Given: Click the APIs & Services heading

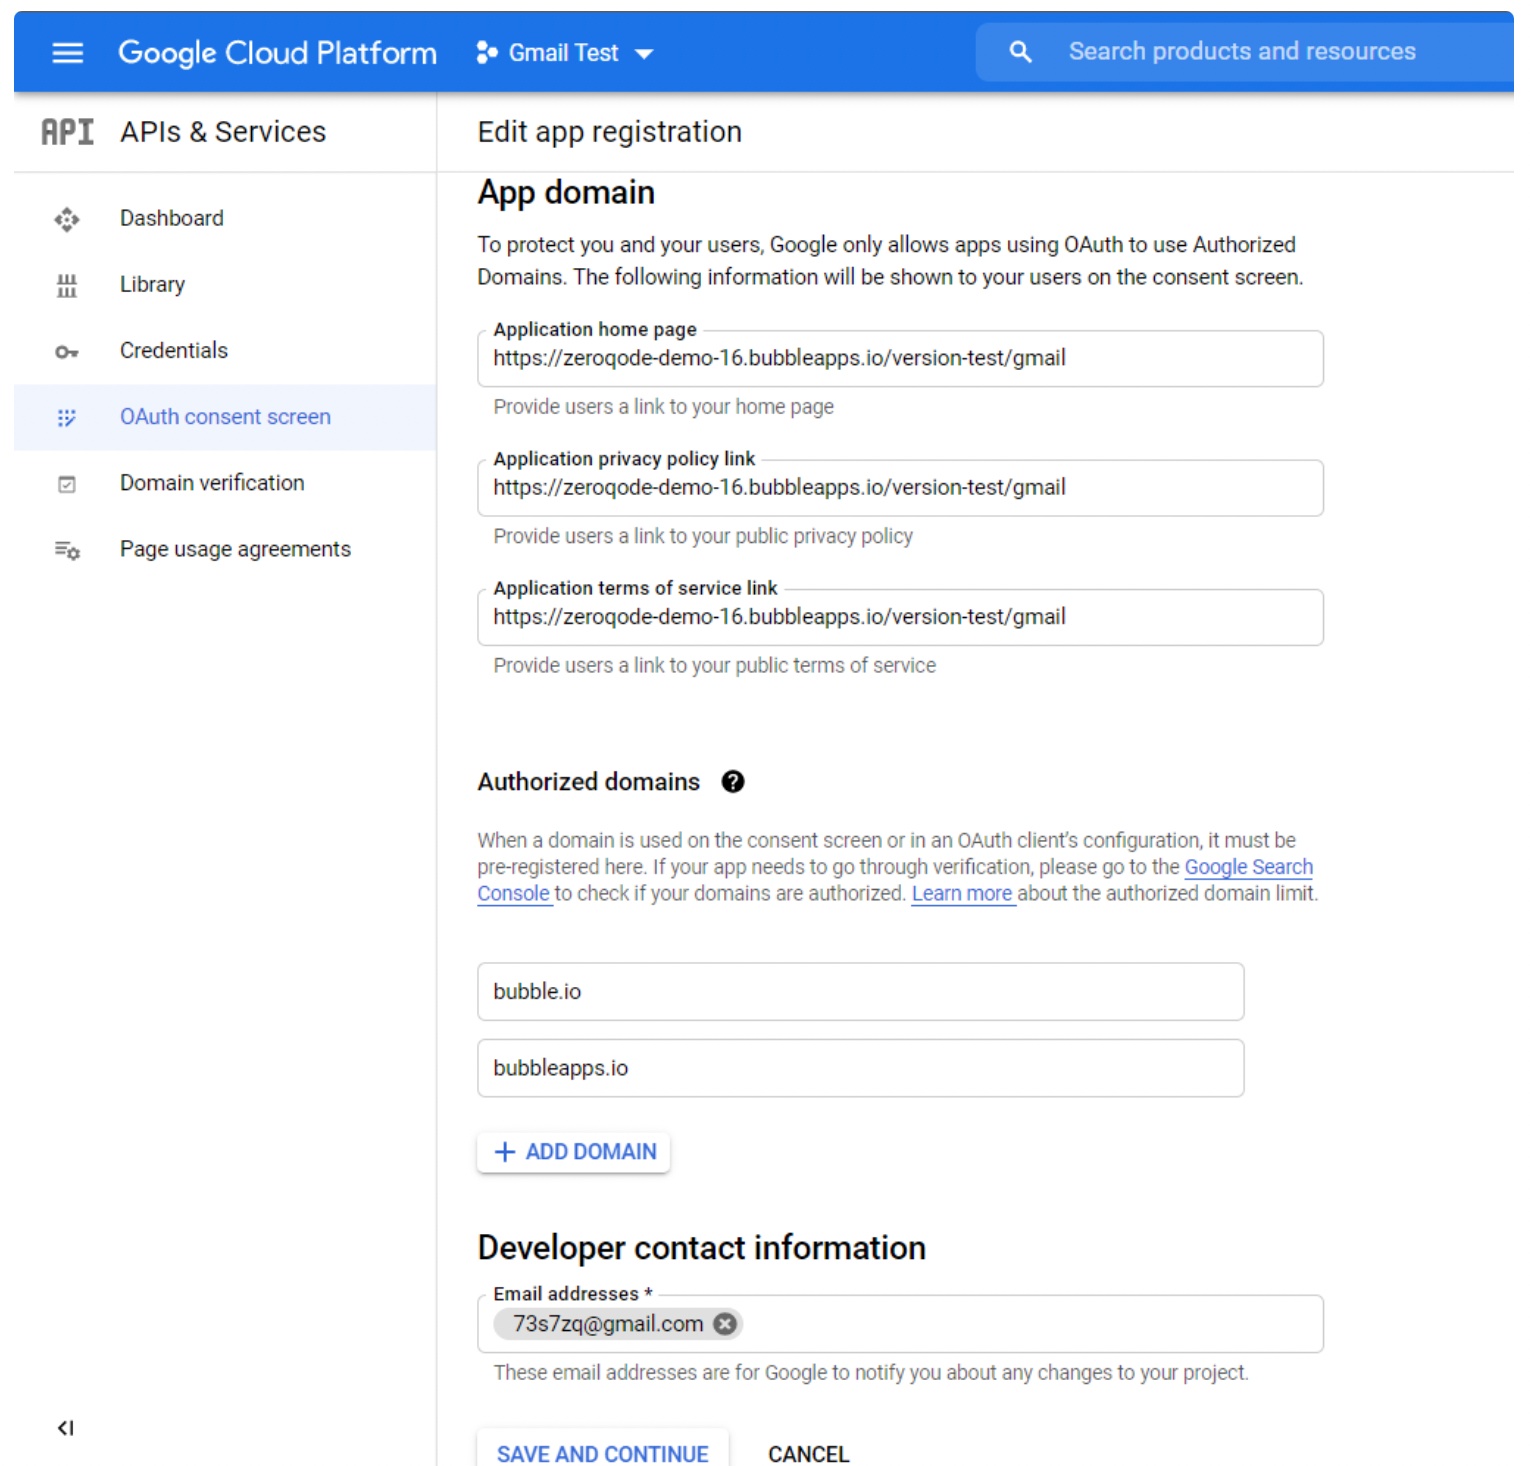Looking at the screenshot, I should point(223,132).
